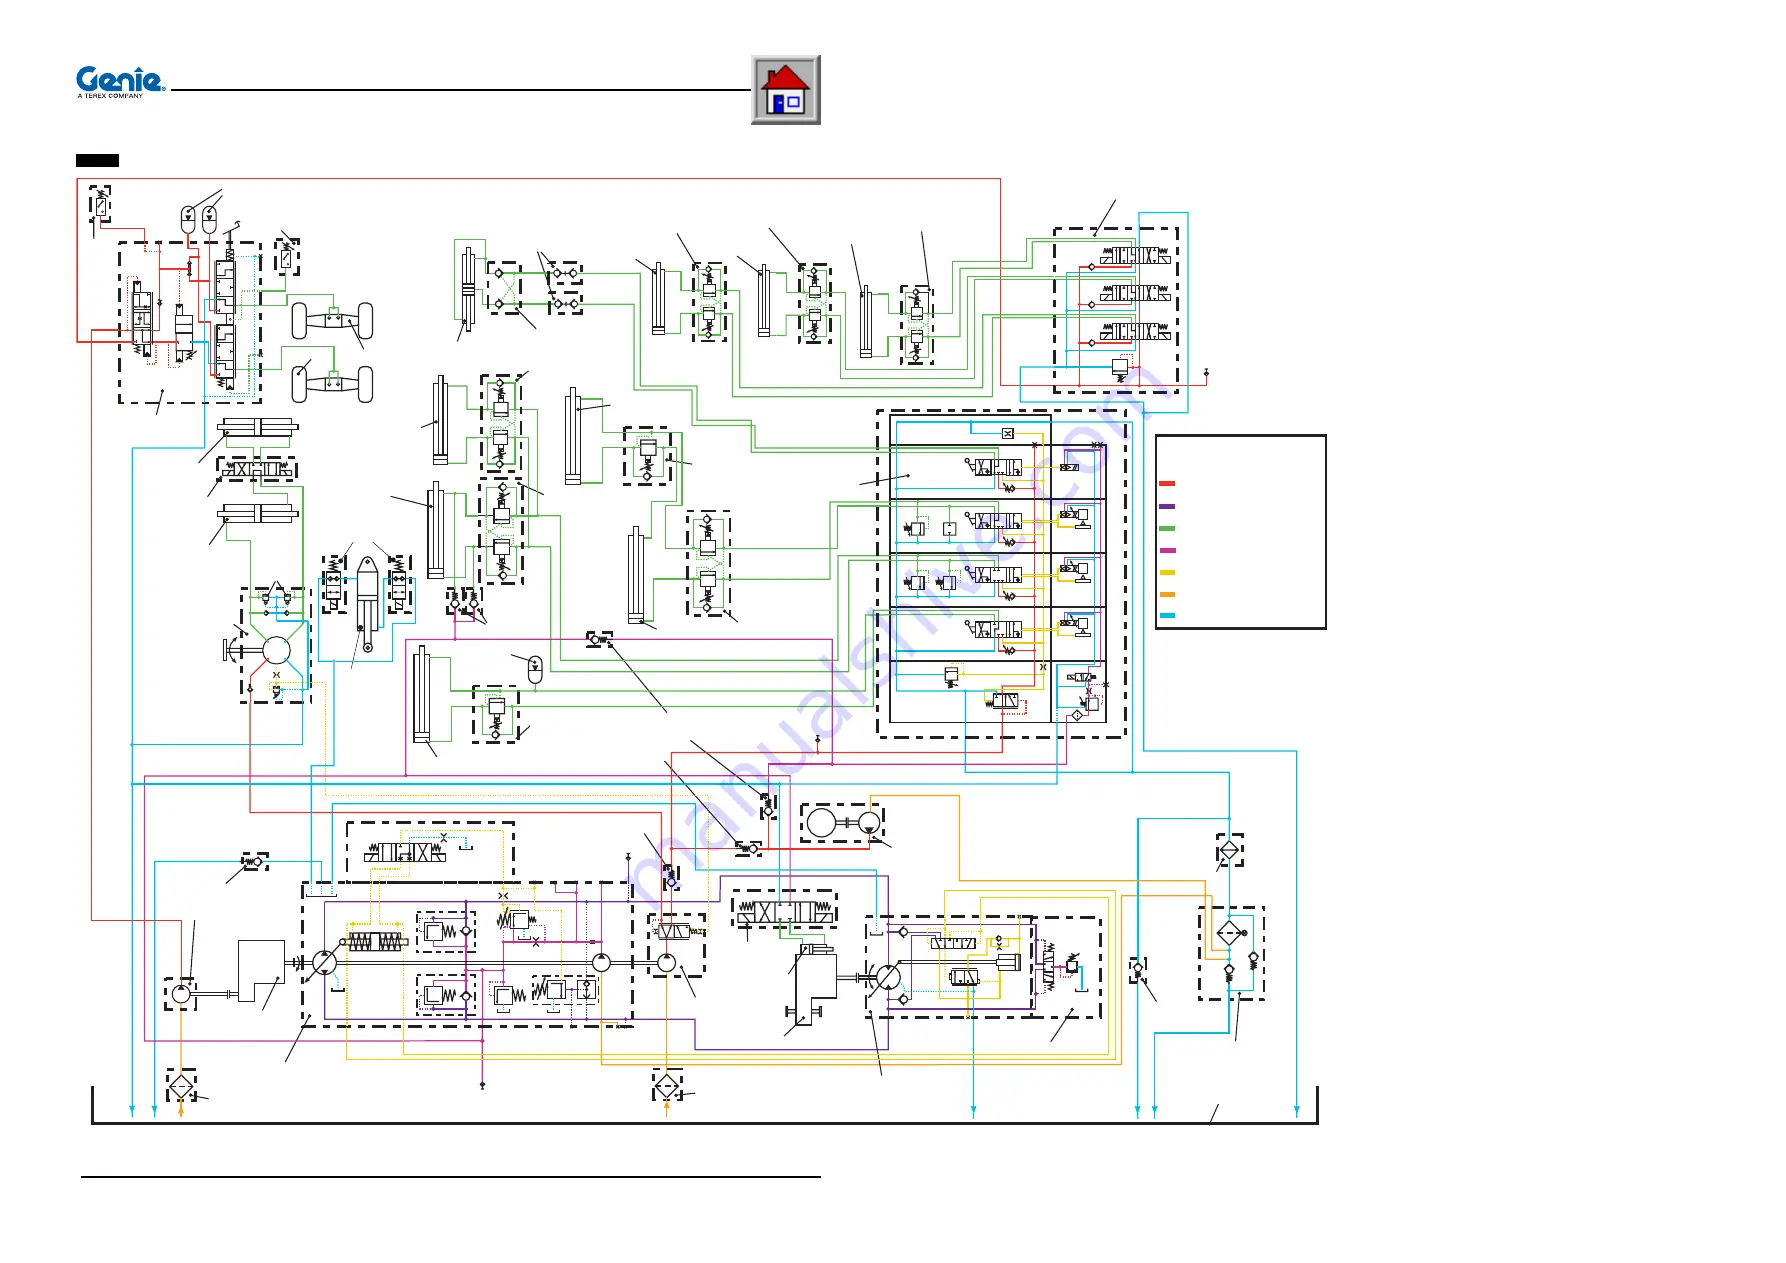Click the Genie company logo
Image resolution: width=1786 pixels, height=1263 pixels.
click(x=121, y=83)
